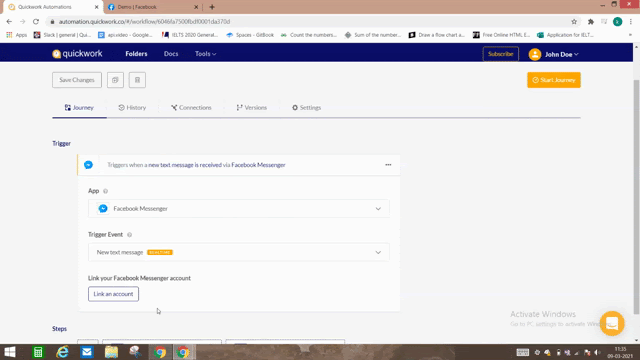Expand the Tools dropdown menu
The width and height of the screenshot is (640, 360).
click(205, 54)
